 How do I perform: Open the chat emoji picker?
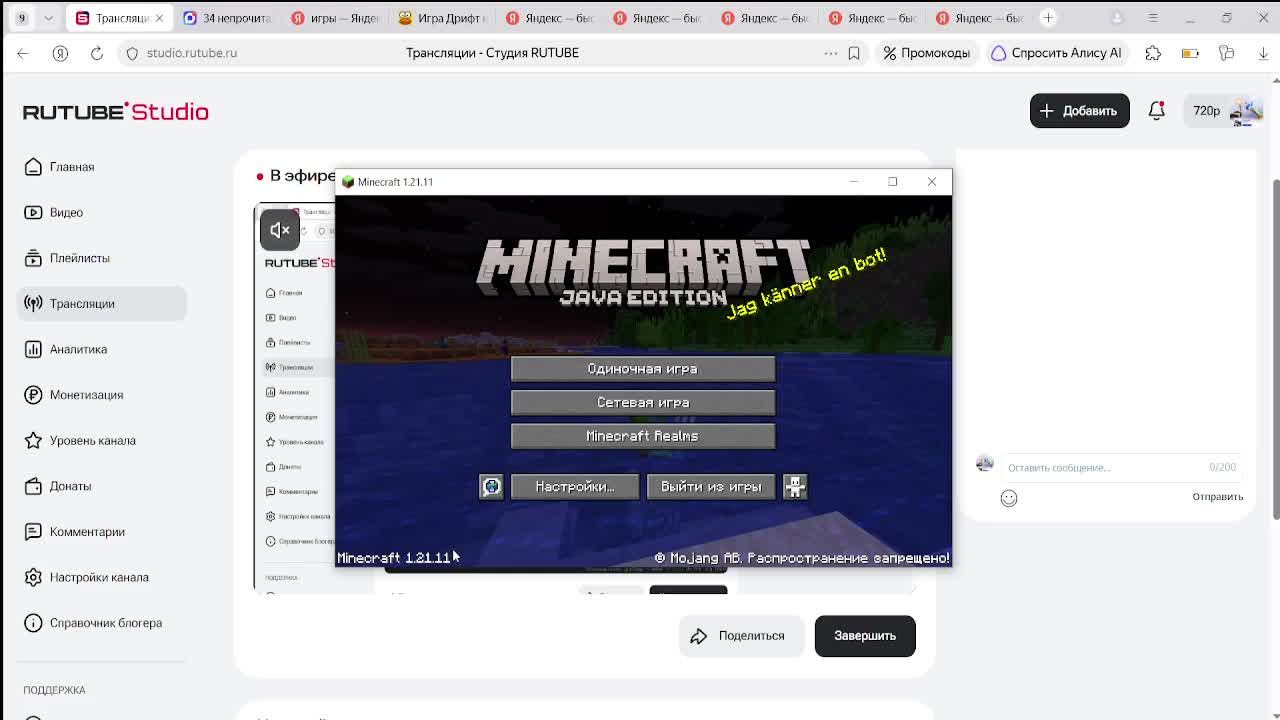[x=1009, y=498]
